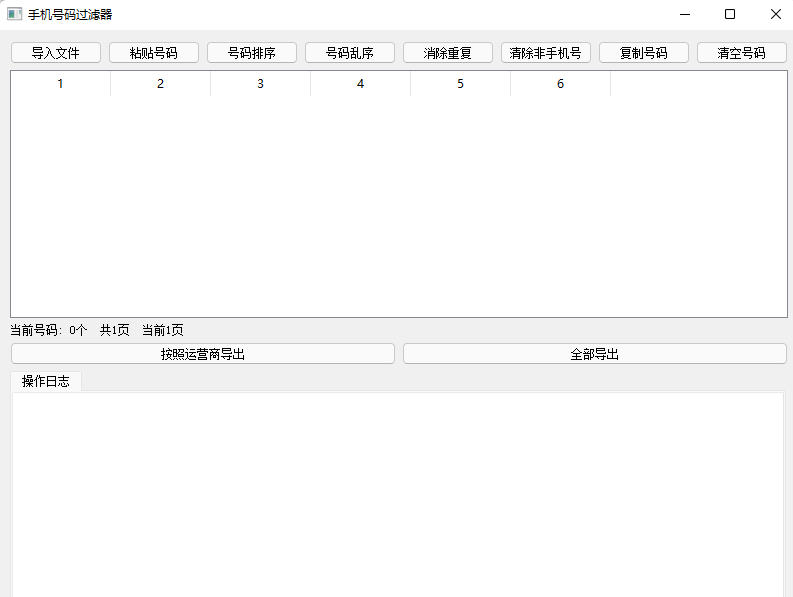Click inside the operation log text area
The width and height of the screenshot is (793, 597).
397,490
